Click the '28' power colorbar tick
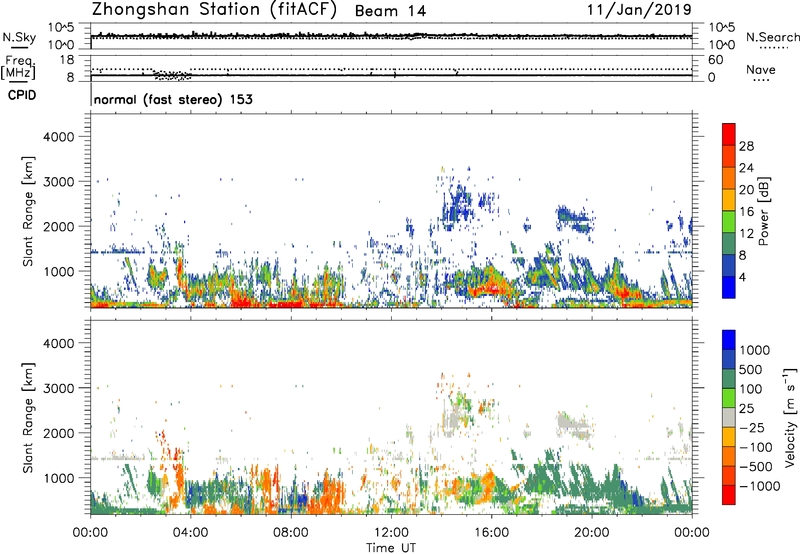 [x=746, y=146]
